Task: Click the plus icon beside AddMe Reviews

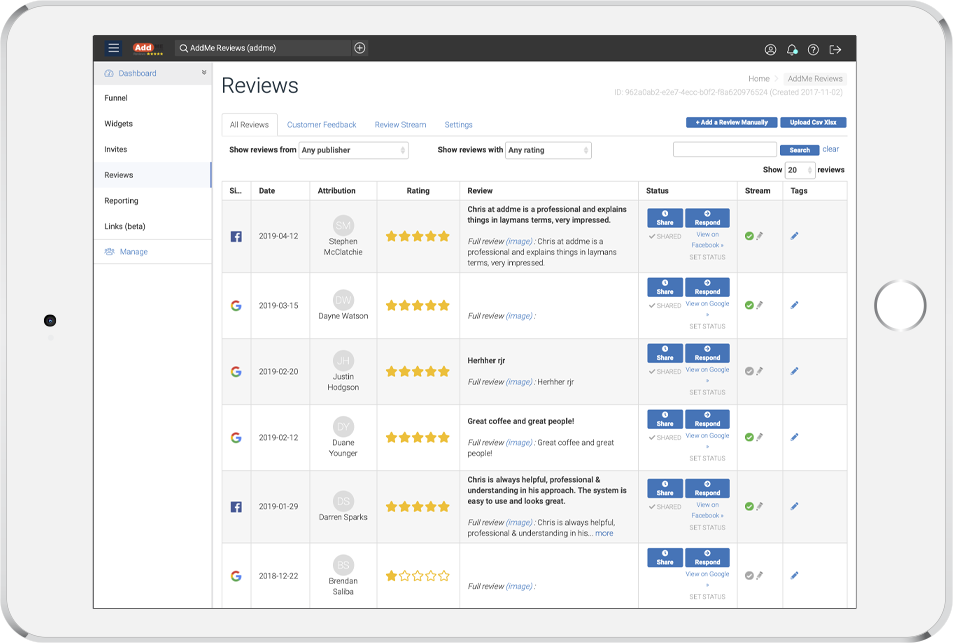Action: (360, 48)
